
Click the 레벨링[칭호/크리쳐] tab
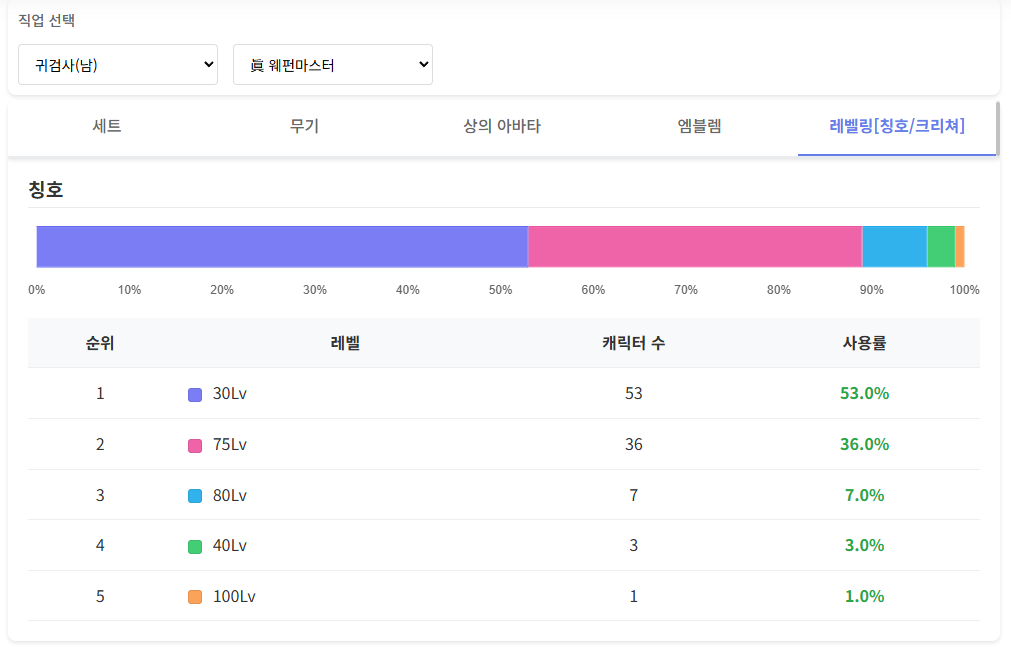click(x=897, y=126)
